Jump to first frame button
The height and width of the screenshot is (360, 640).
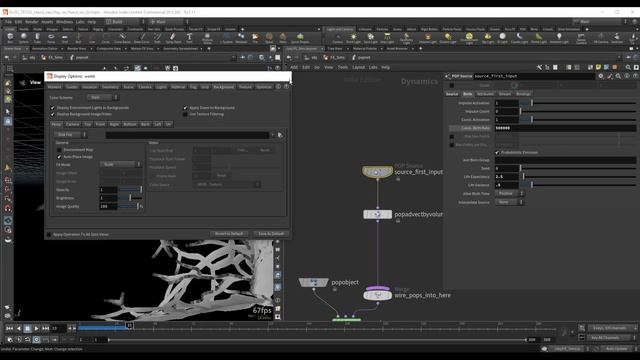[9, 328]
